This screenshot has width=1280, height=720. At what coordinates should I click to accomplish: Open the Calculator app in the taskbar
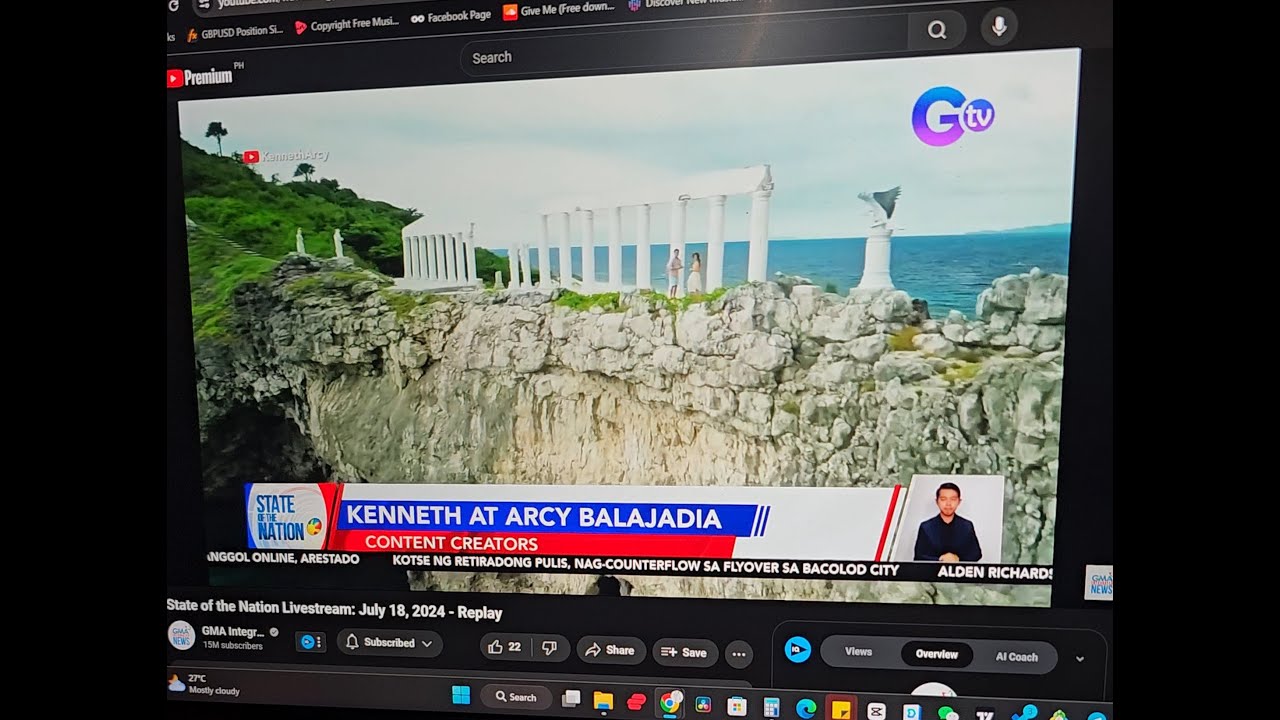click(x=771, y=707)
